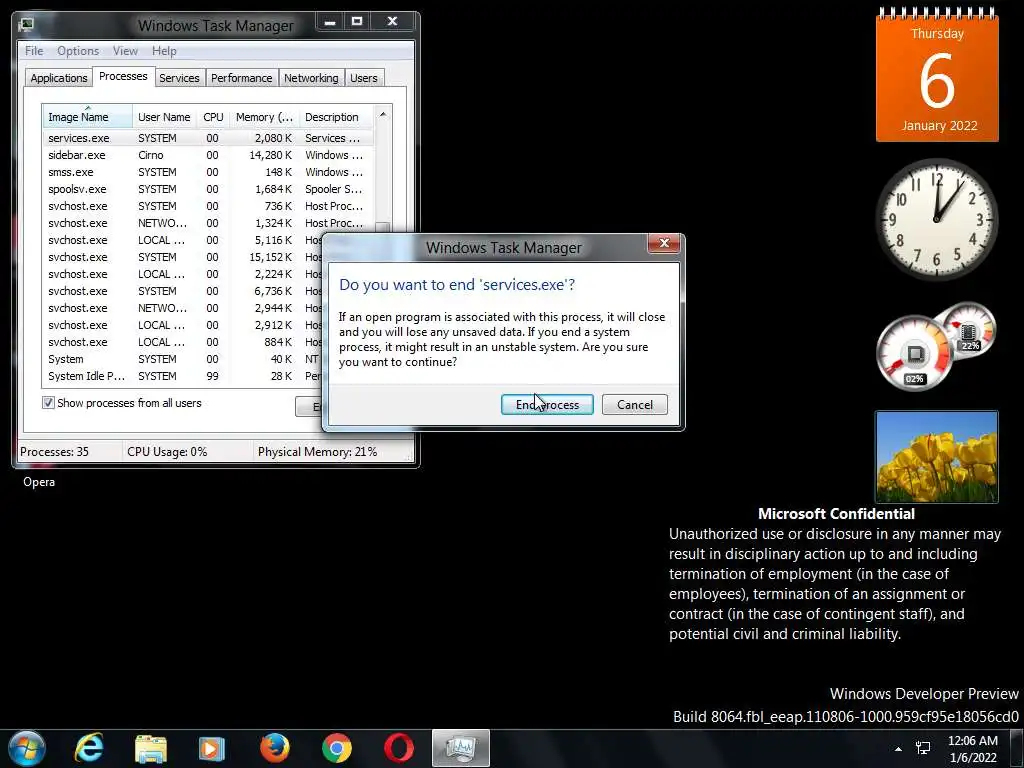Switch to the Networking tab
Screen dimensions: 1024x768
point(311,78)
